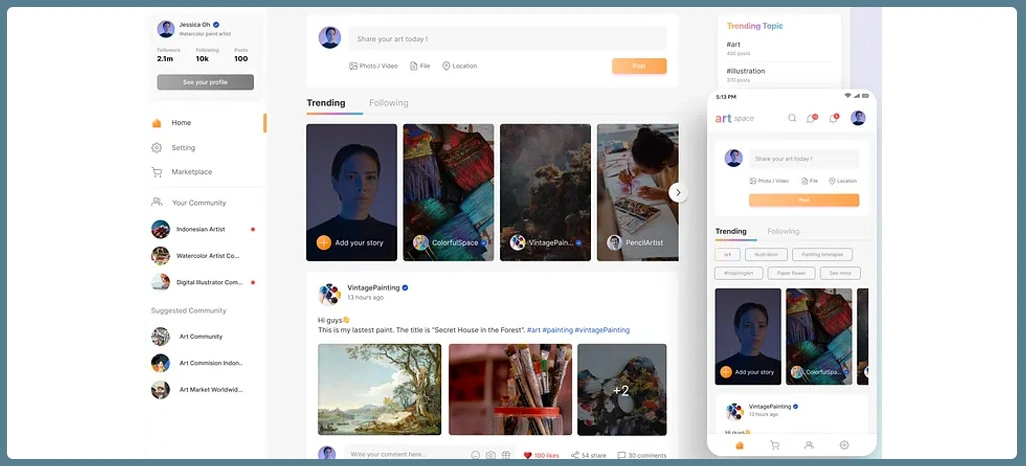
Task: Add Location in the desktop post composer
Action: (x=446, y=66)
